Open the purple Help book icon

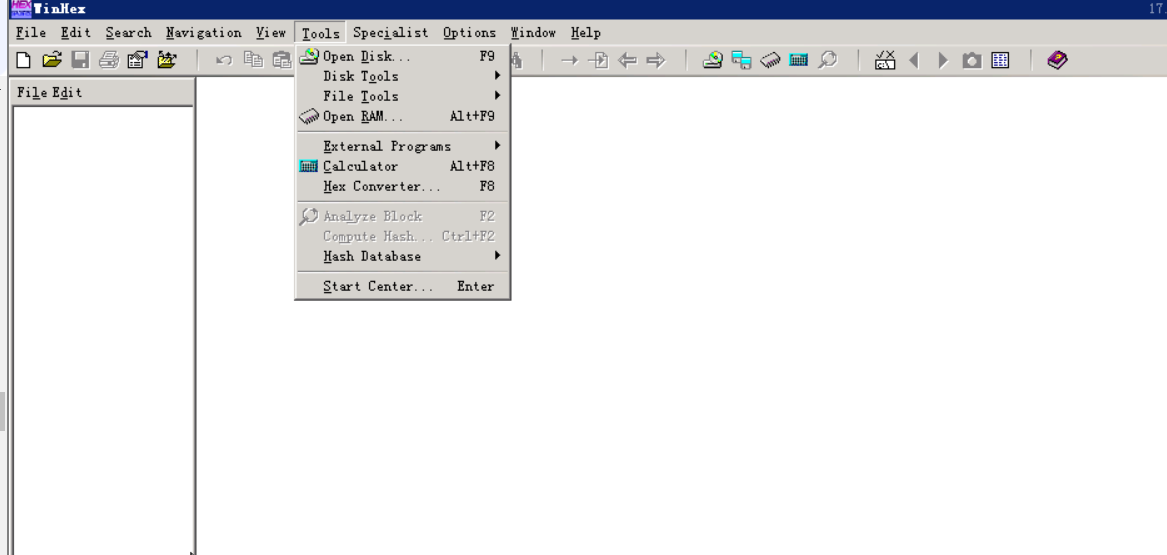(1058, 60)
